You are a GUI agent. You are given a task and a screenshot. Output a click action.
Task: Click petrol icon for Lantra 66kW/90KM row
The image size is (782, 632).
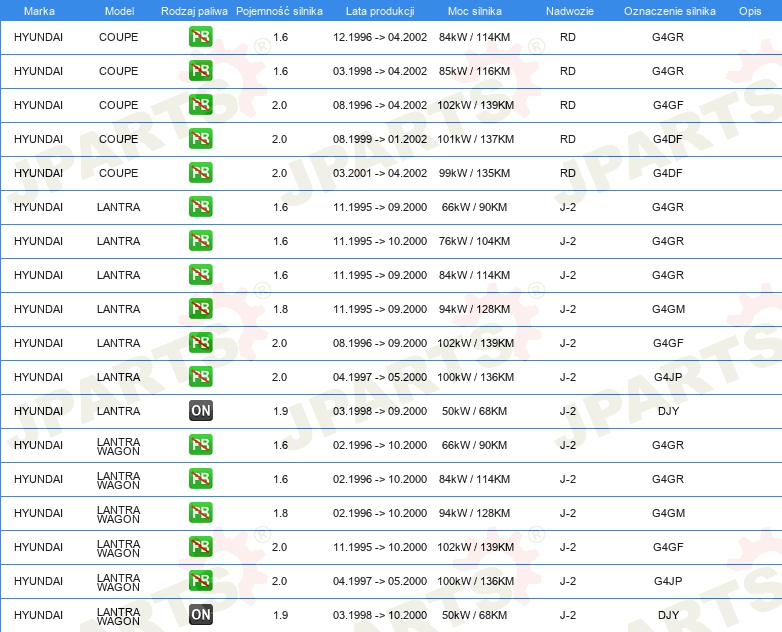coord(200,207)
